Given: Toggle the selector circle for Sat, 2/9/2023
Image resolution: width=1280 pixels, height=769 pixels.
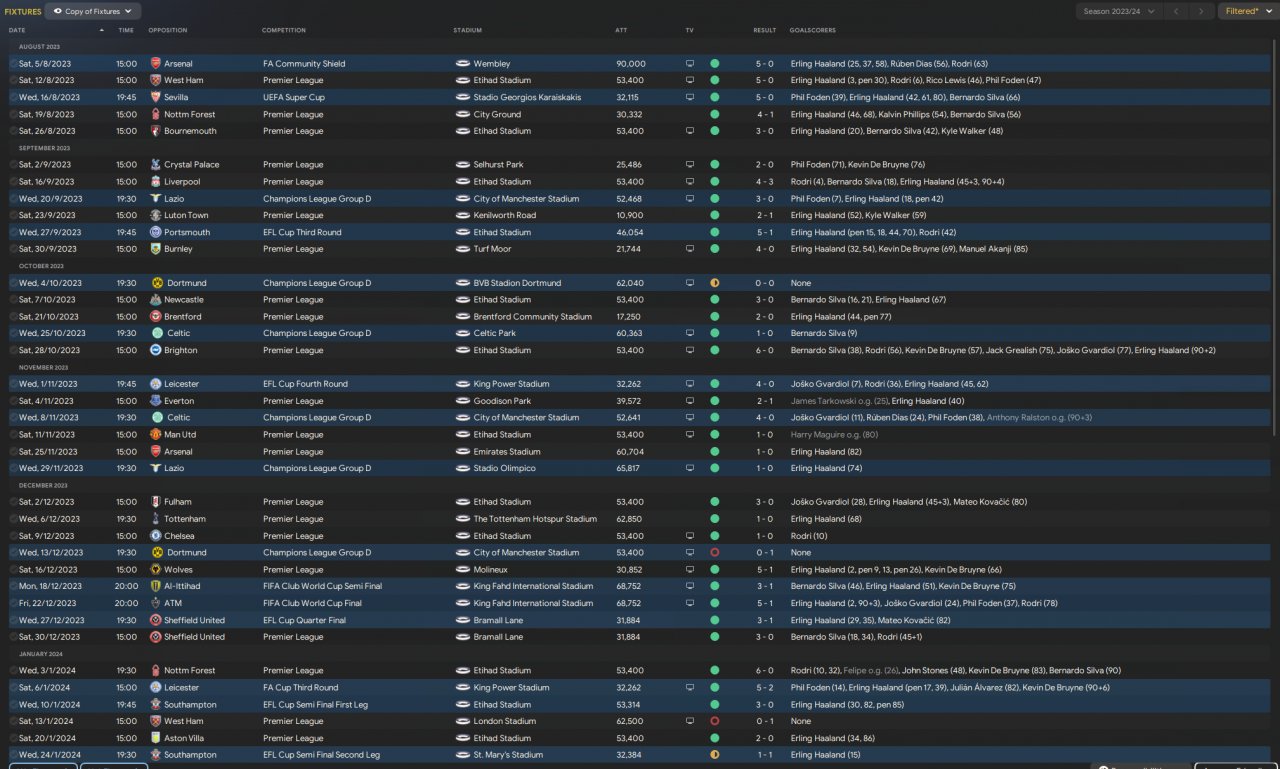Looking at the screenshot, I should click(14, 165).
